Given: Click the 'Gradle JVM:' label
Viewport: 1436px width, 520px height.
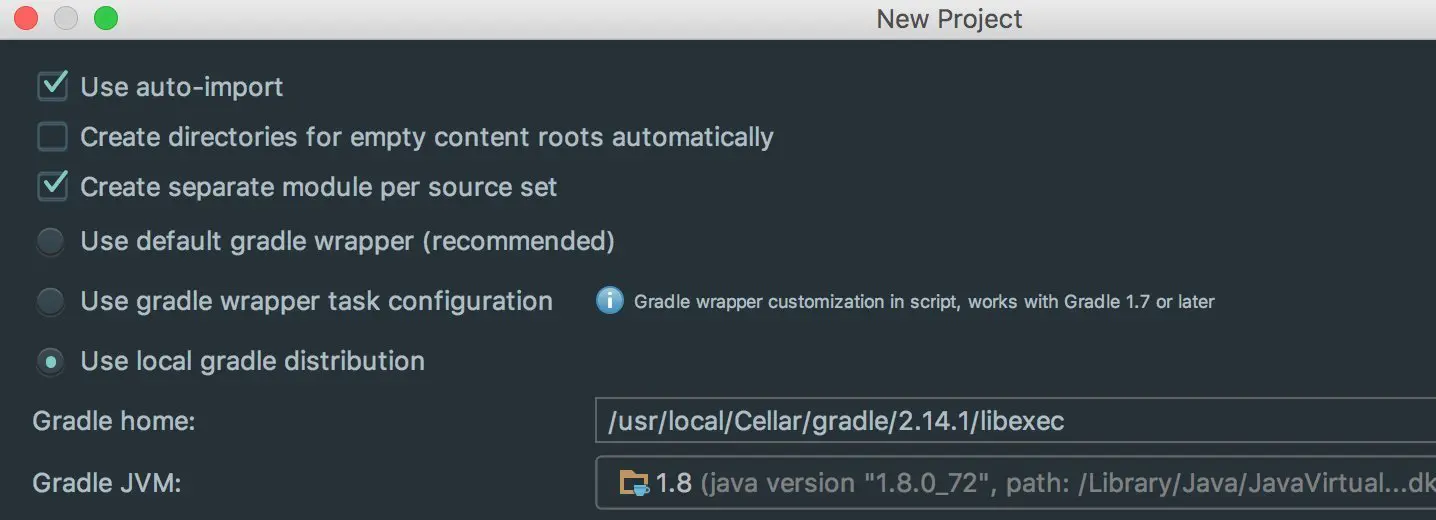Looking at the screenshot, I should pyautogui.click(x=107, y=484).
